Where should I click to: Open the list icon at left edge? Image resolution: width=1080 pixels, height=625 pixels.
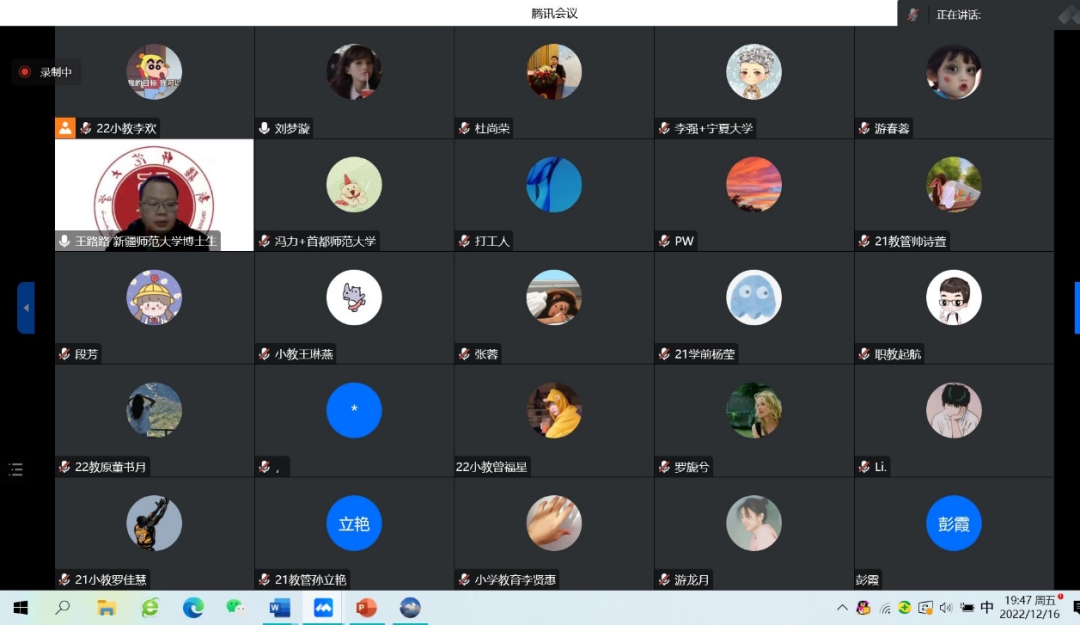(x=15, y=469)
